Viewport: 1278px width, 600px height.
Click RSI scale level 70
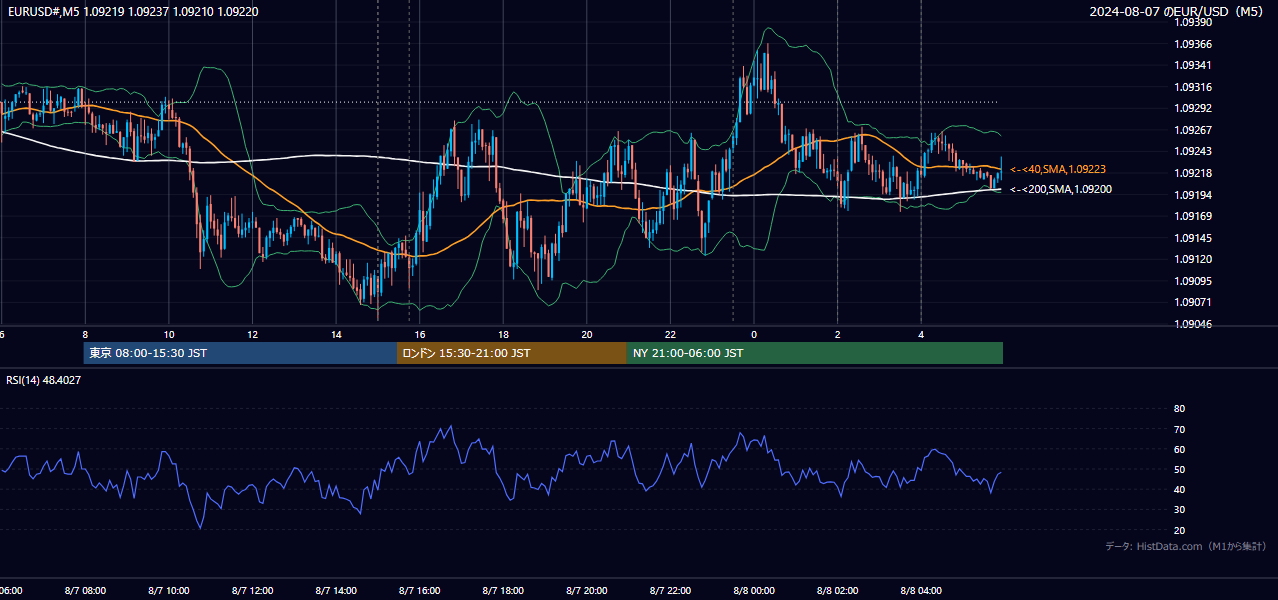[x=1179, y=429]
